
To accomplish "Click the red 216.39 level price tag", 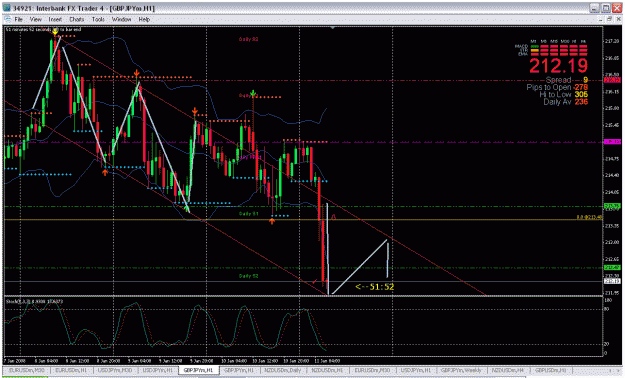I will point(612,80).
